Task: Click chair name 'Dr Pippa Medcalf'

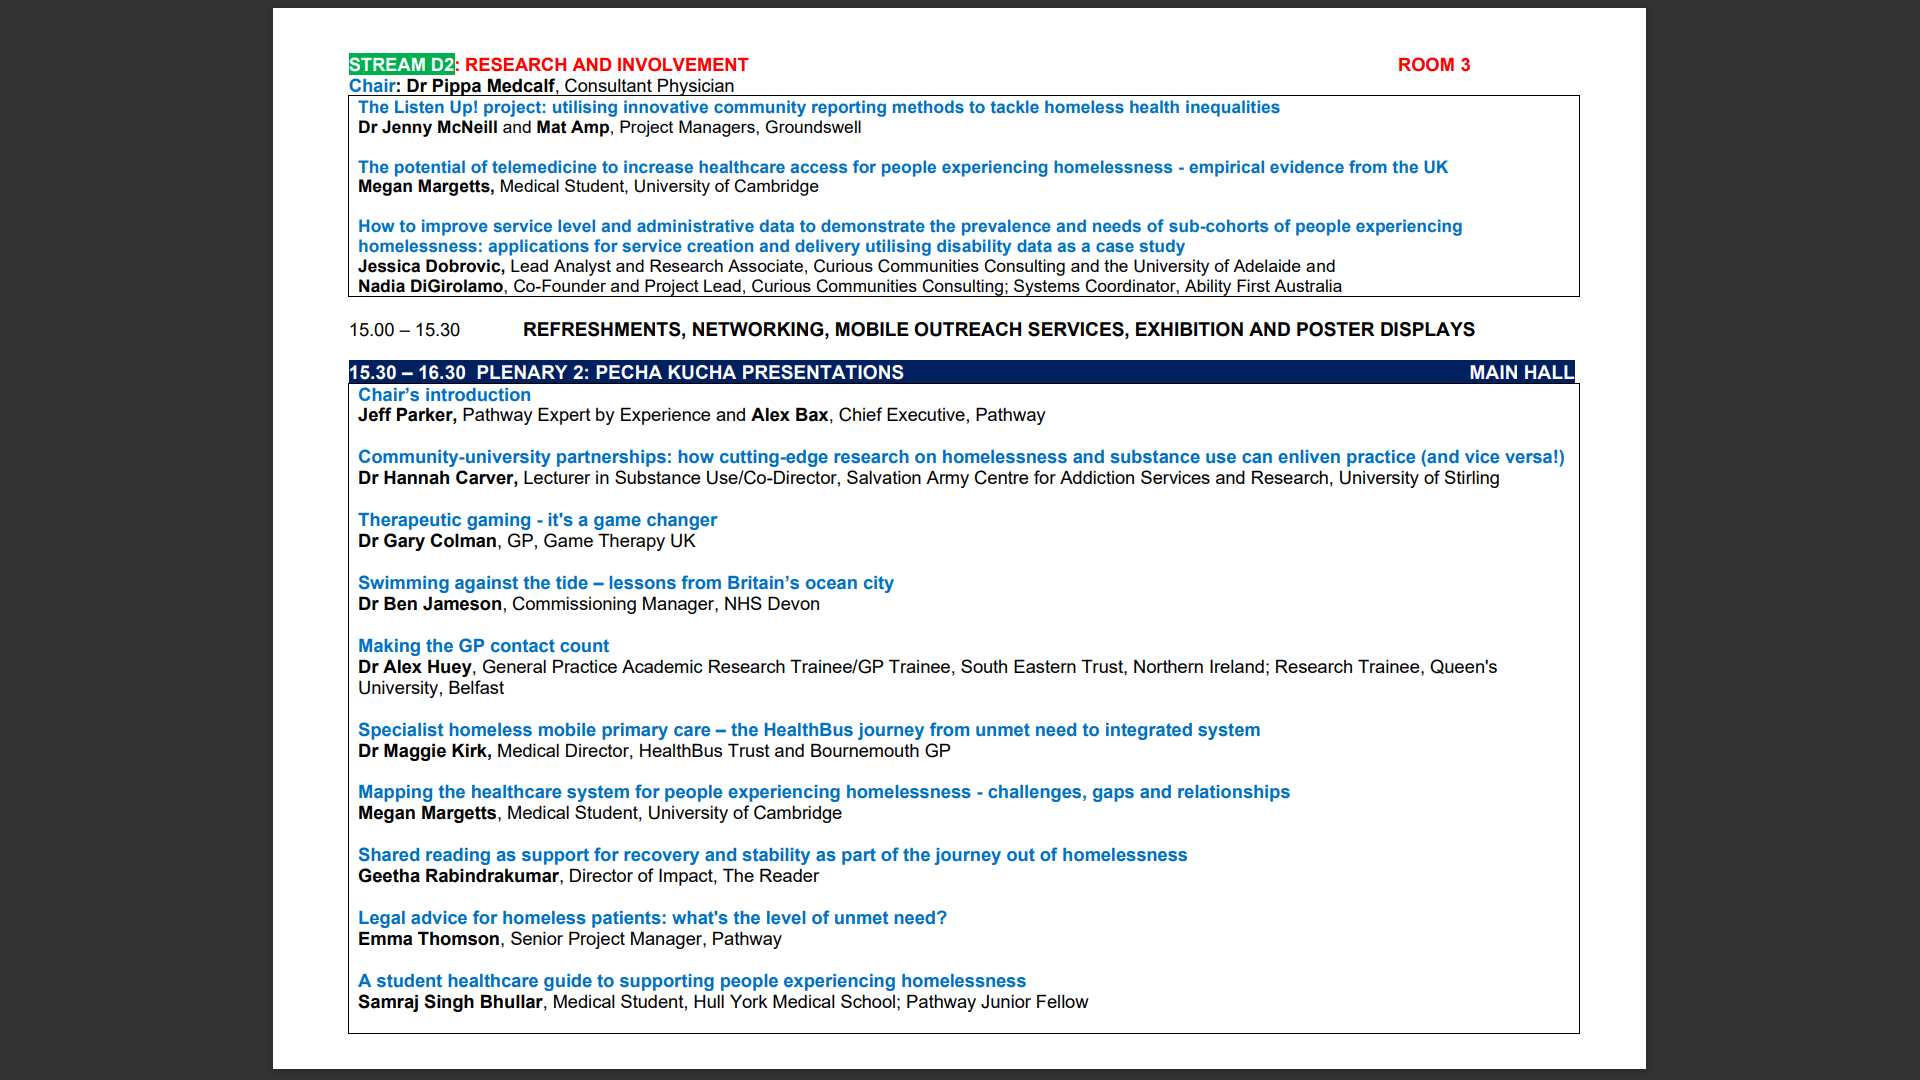Action: click(480, 86)
